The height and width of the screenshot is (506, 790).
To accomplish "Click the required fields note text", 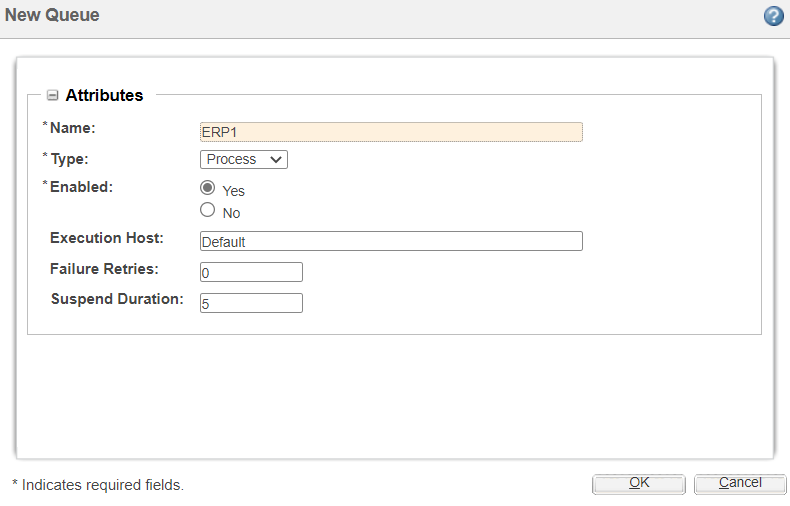I will pyautogui.click(x=98, y=485).
